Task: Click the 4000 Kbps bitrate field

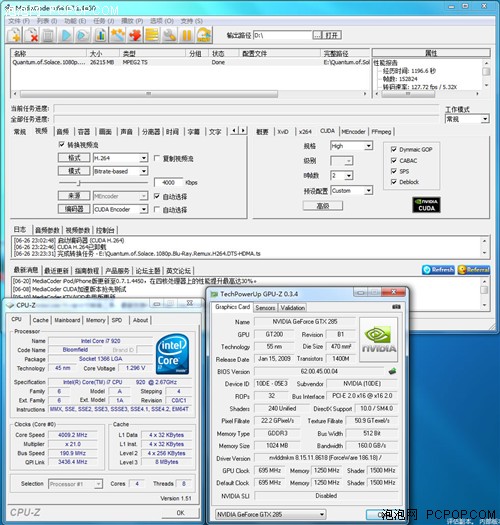Action: click(x=168, y=182)
